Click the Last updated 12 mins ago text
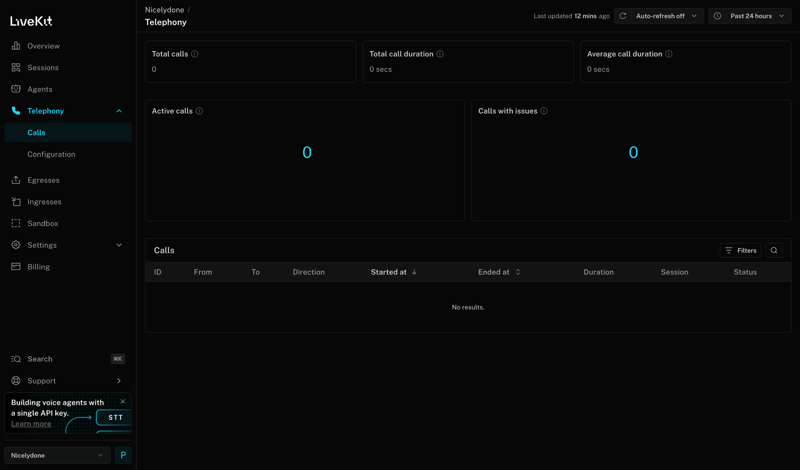This screenshot has width=800, height=470. pyautogui.click(x=571, y=16)
